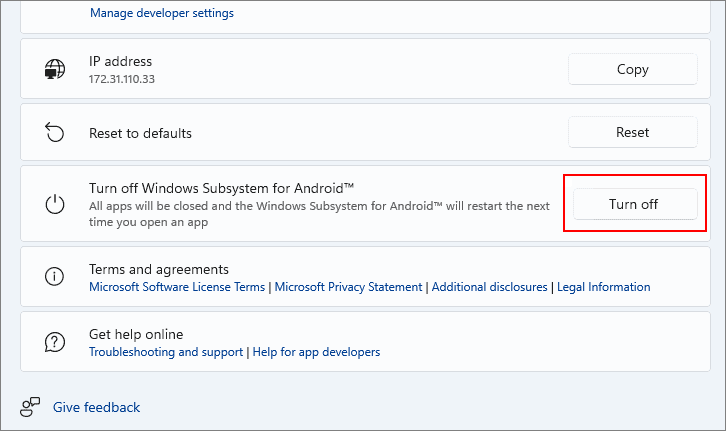Click the feedback icon next to Give feedback
726x431 pixels.
click(x=30, y=407)
